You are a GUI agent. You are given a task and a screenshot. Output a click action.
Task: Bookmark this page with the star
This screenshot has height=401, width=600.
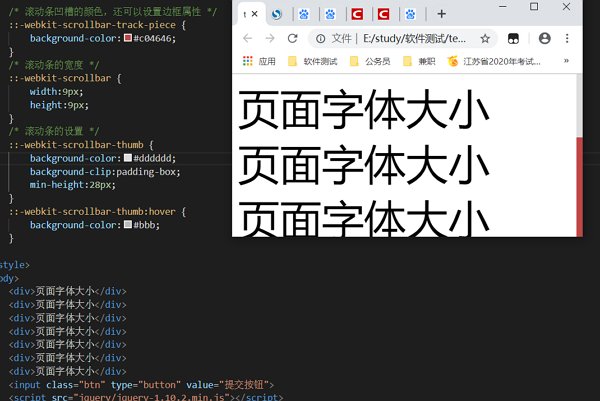click(485, 38)
